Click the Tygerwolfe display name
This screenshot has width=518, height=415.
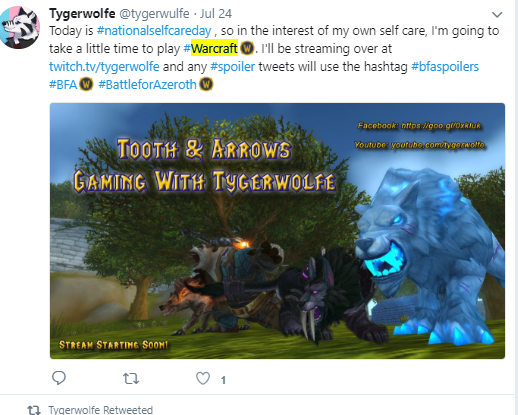click(x=82, y=13)
